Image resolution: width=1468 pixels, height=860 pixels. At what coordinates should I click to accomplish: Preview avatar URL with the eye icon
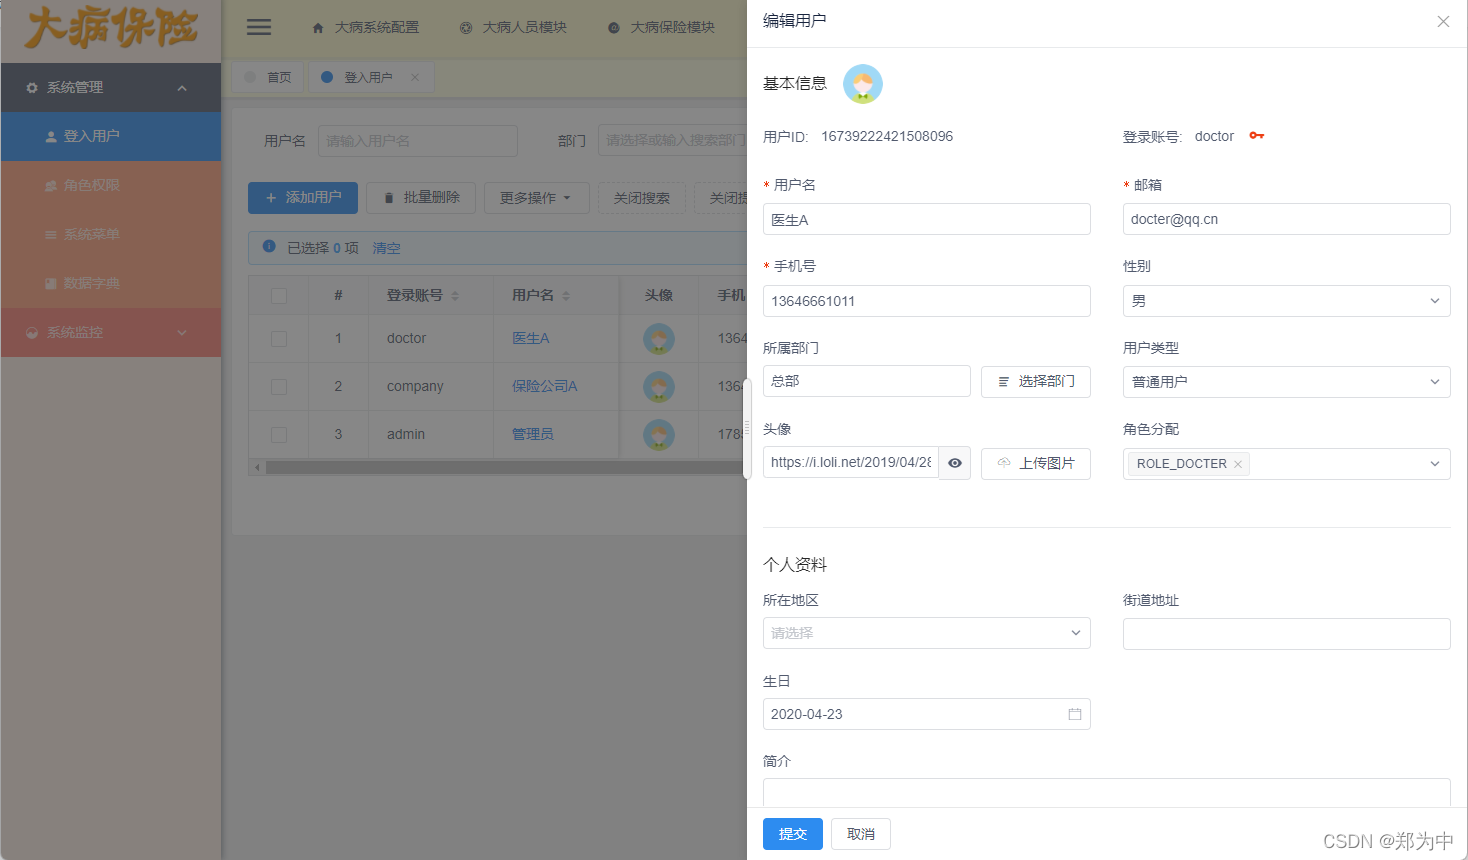[x=954, y=462]
